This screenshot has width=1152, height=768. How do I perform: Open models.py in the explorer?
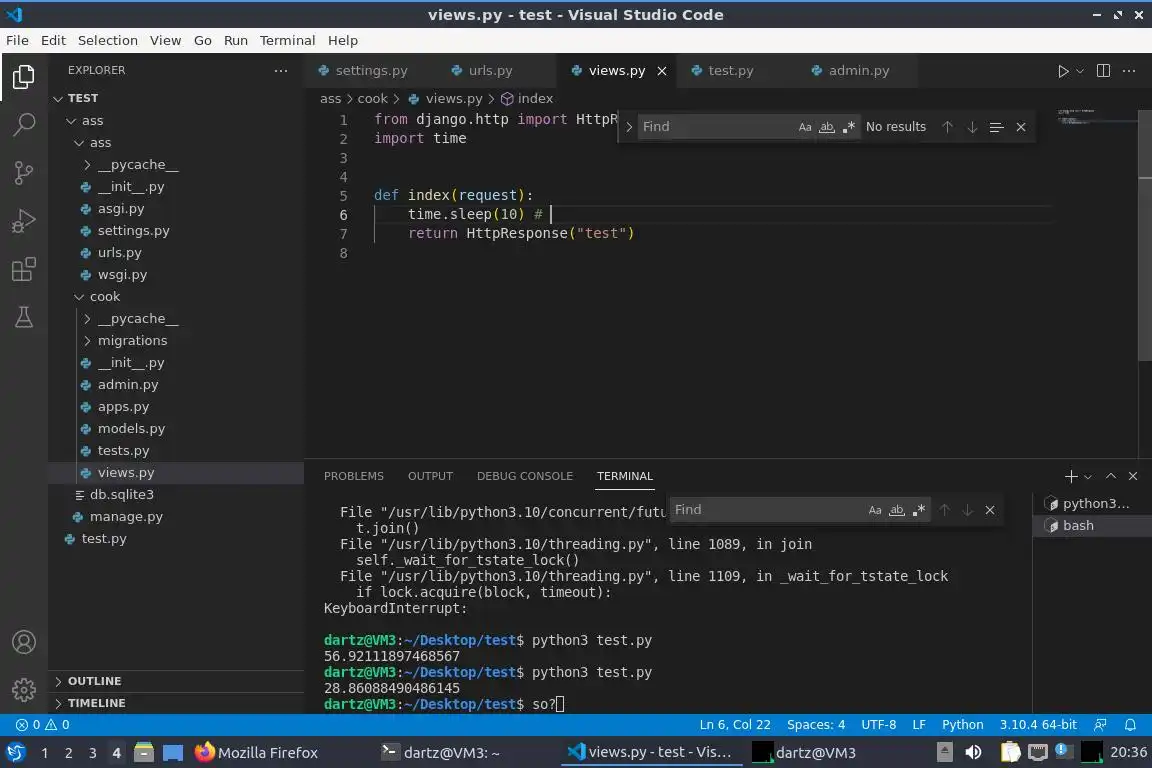[x=131, y=428]
